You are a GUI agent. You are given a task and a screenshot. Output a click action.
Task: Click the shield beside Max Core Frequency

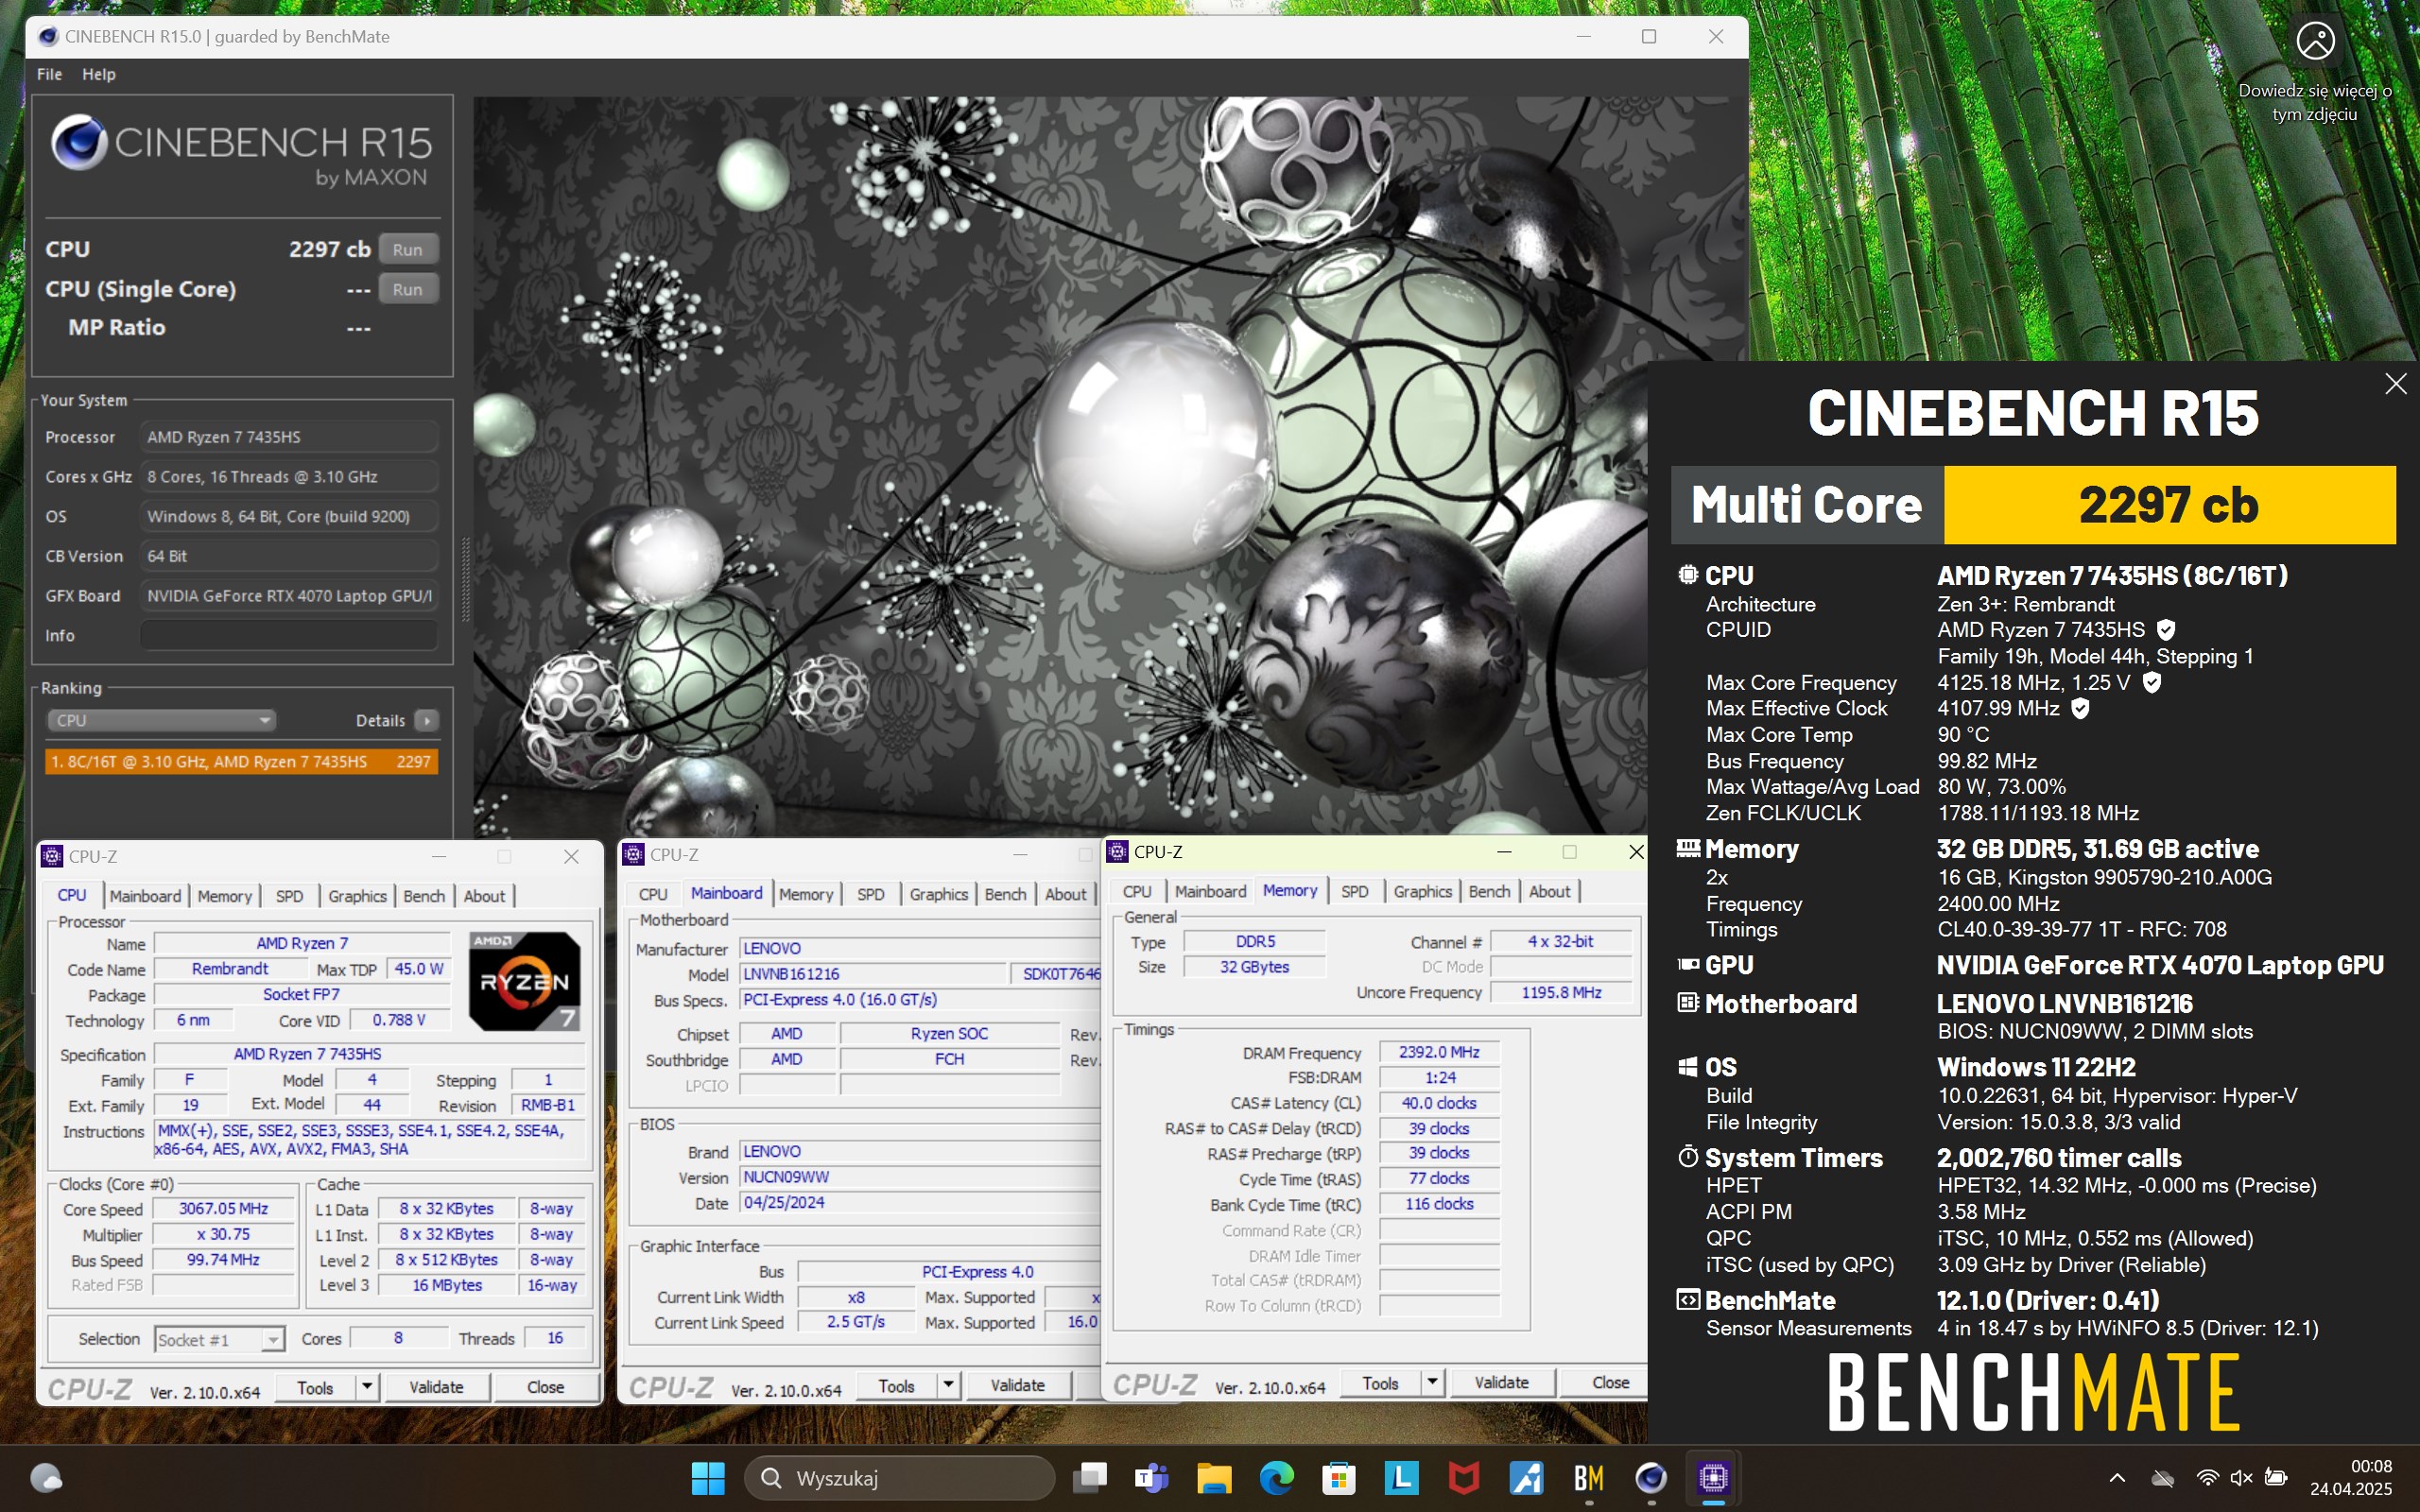[x=2152, y=682]
